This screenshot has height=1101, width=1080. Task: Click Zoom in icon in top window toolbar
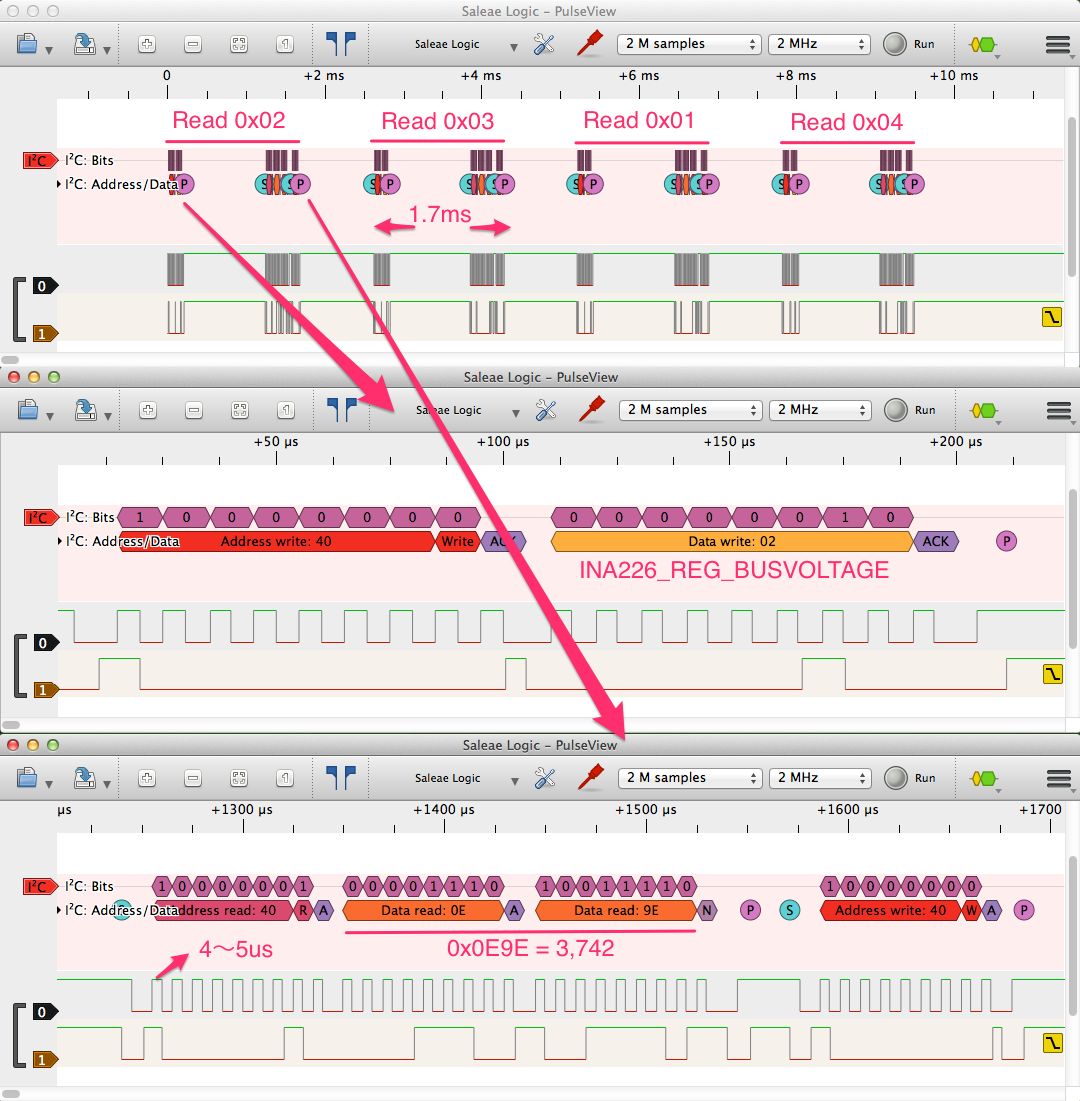pos(147,44)
